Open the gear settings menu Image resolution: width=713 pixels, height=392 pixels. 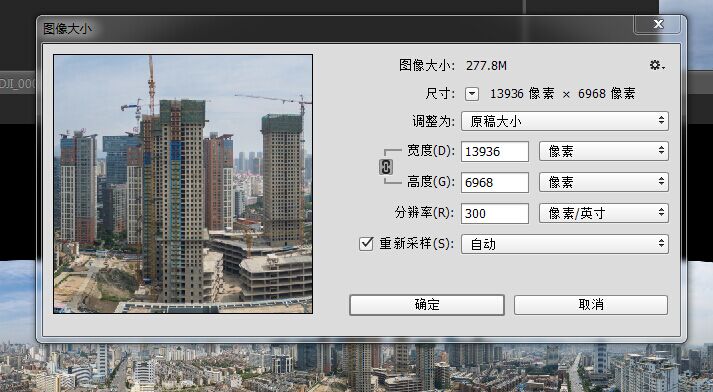(657, 65)
